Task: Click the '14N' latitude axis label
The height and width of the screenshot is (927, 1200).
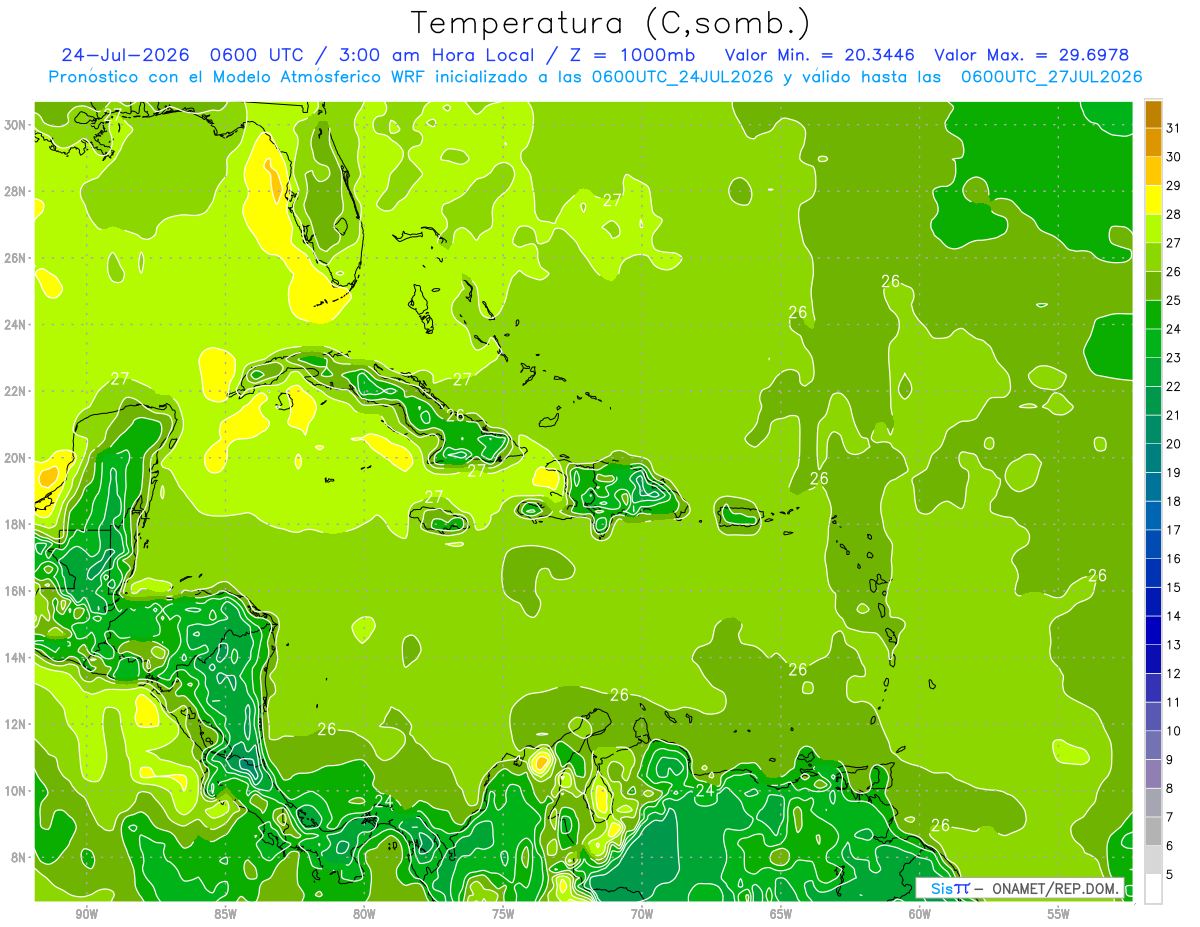Action: (15, 658)
